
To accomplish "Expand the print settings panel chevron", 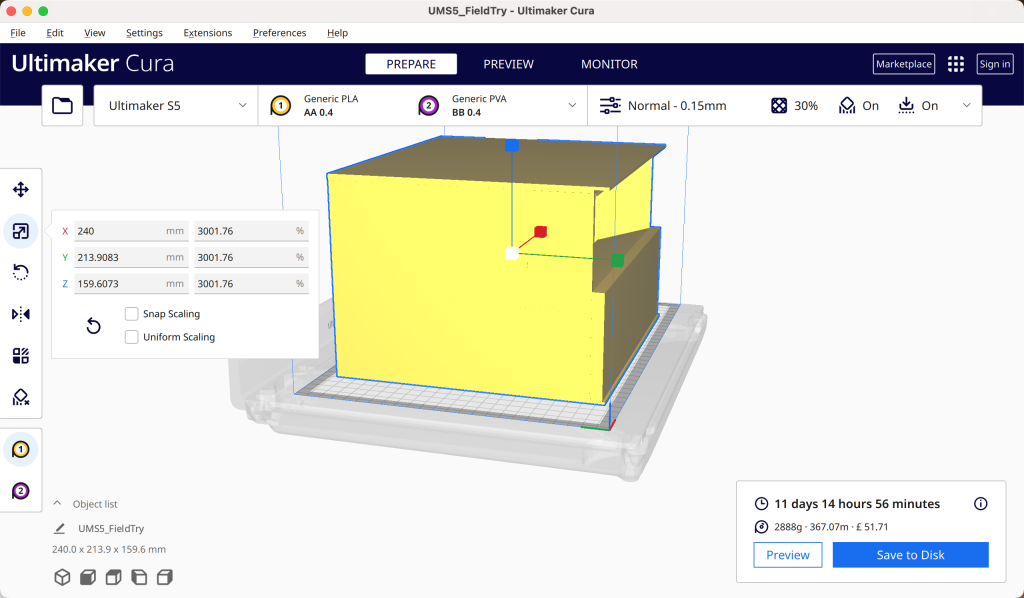I will click(x=967, y=106).
